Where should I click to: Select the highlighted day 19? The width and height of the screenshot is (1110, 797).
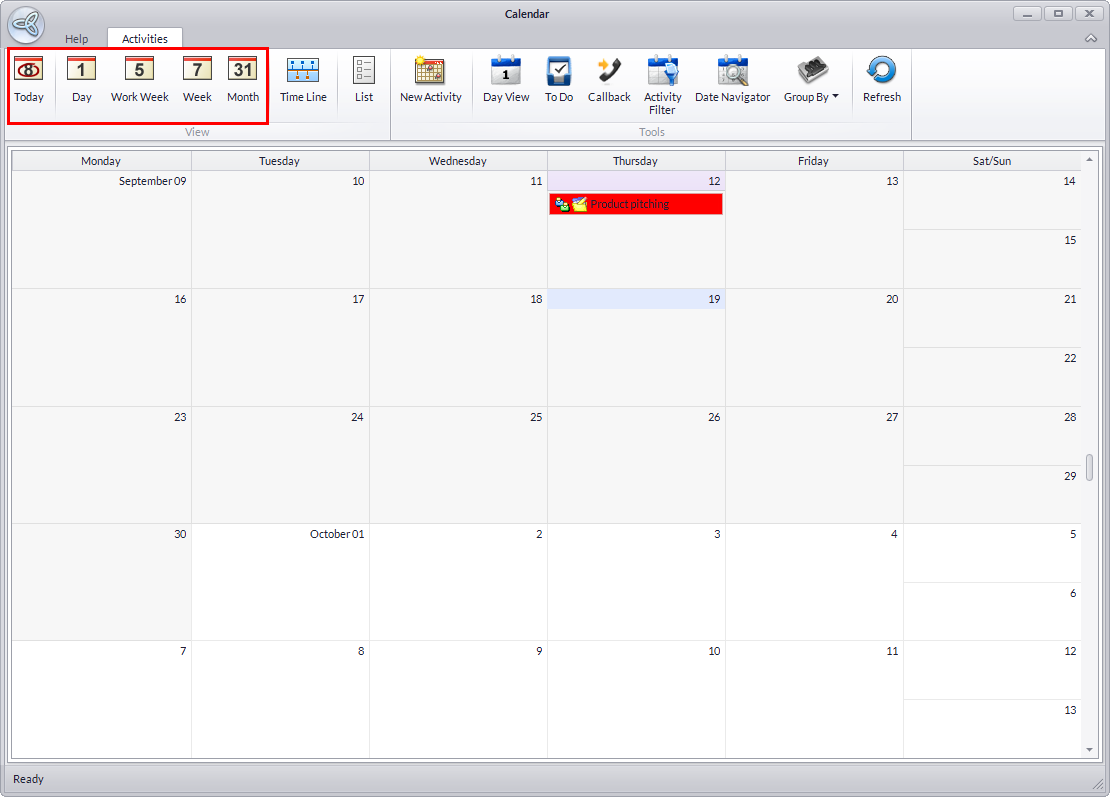click(x=636, y=348)
